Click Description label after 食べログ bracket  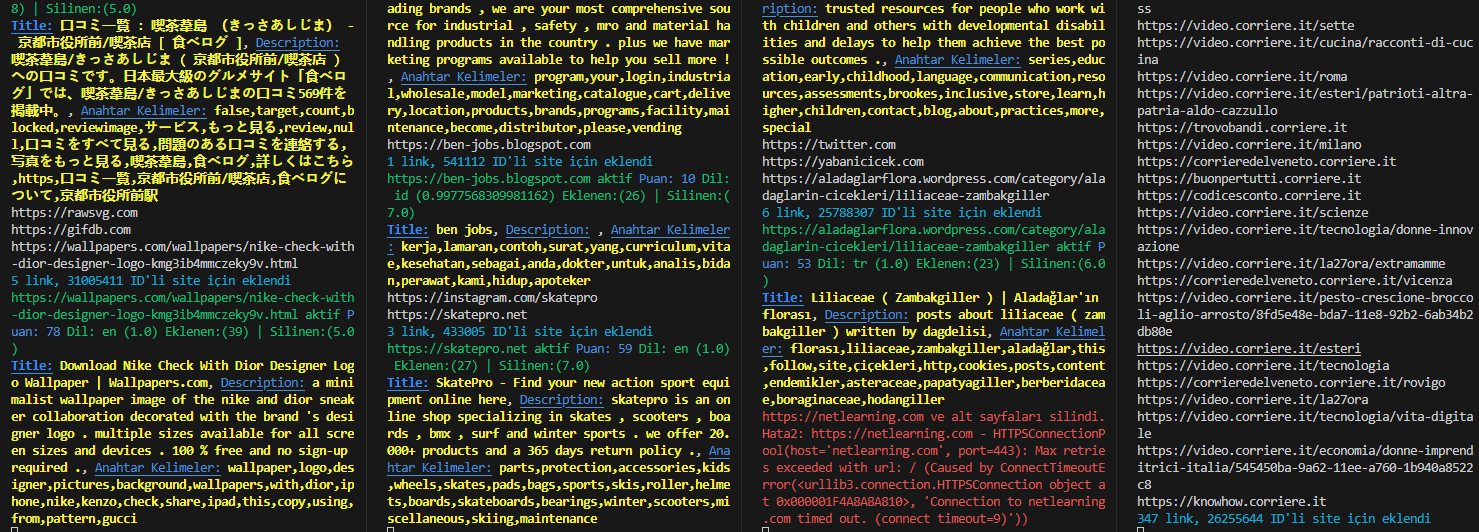click(300, 42)
